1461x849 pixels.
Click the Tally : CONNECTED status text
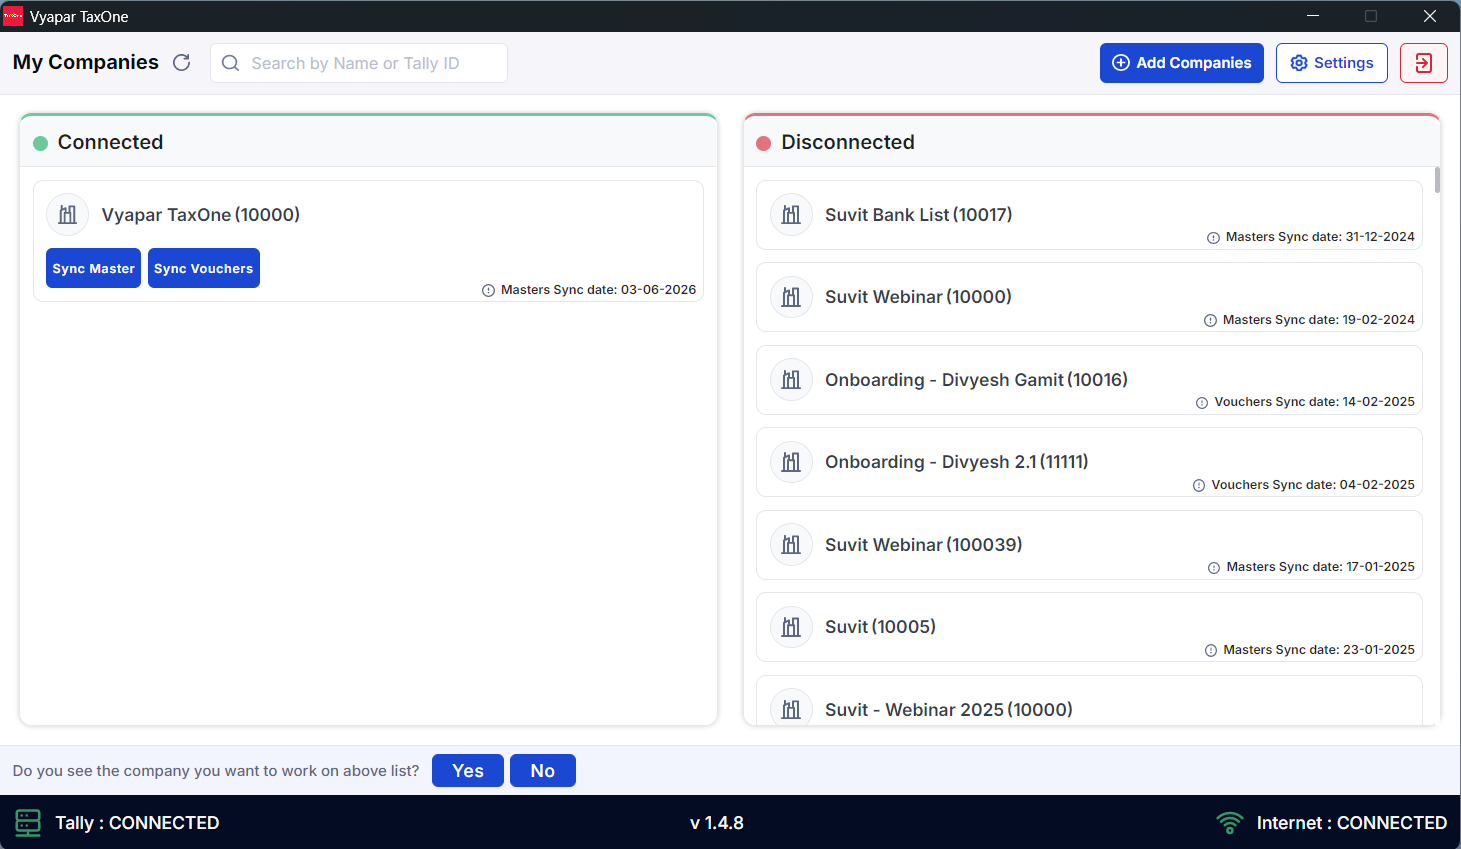(137, 823)
